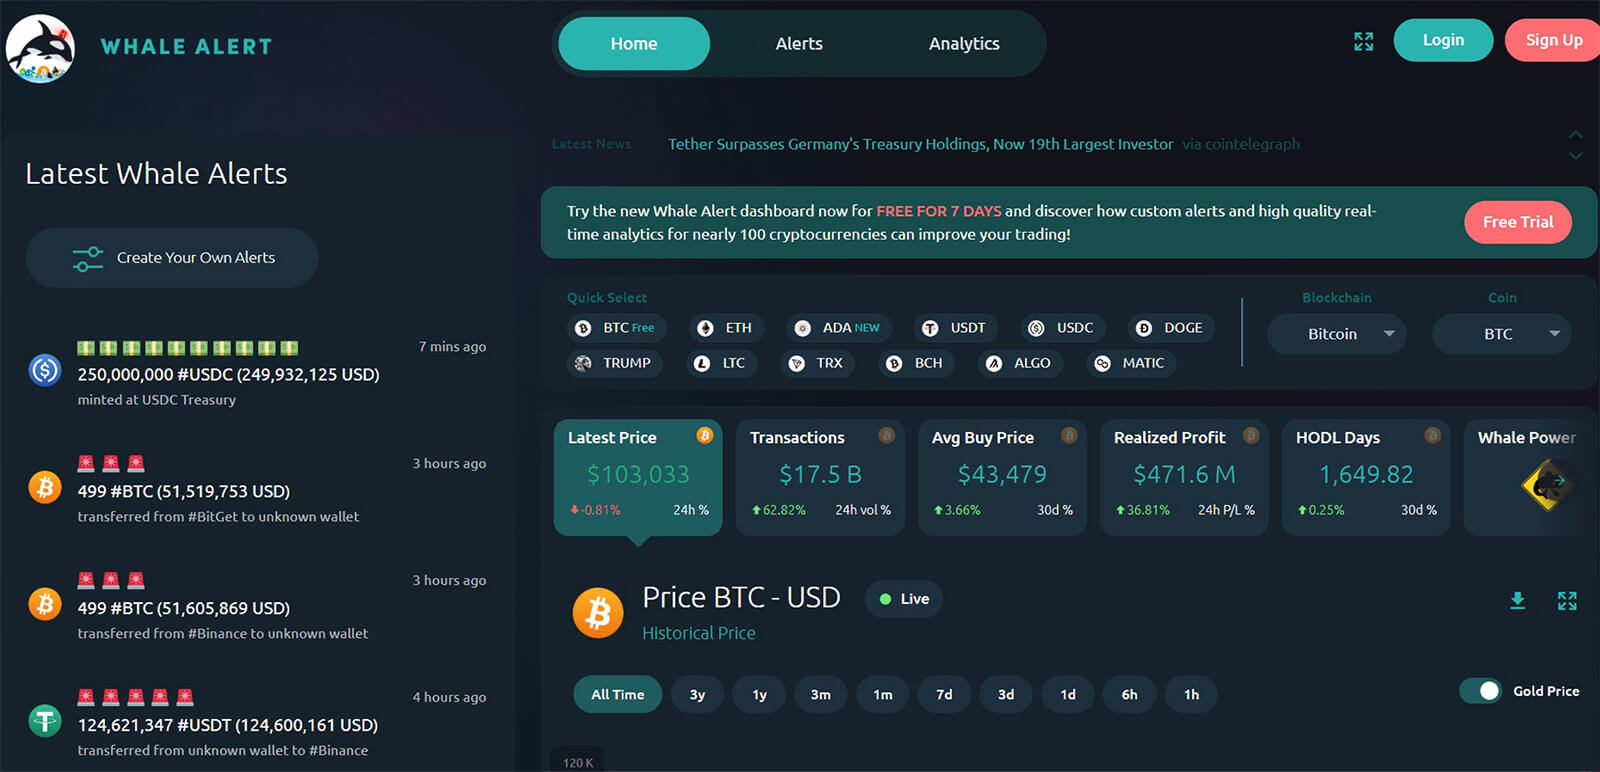Viewport: 1600px width, 772px height.
Task: Select the 1y time range
Action: 760,694
